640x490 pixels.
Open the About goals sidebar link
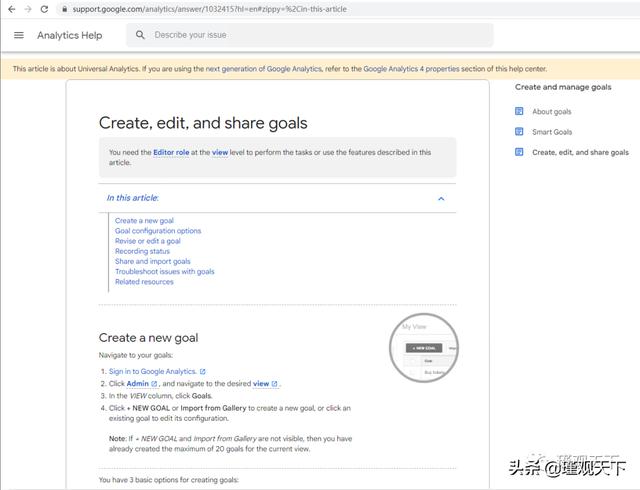[551, 111]
